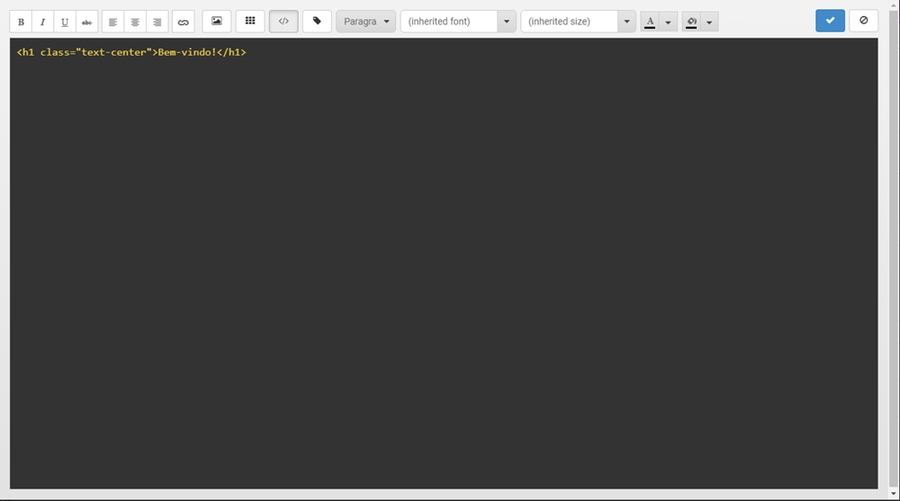Toggle HTML source code view

[284, 21]
